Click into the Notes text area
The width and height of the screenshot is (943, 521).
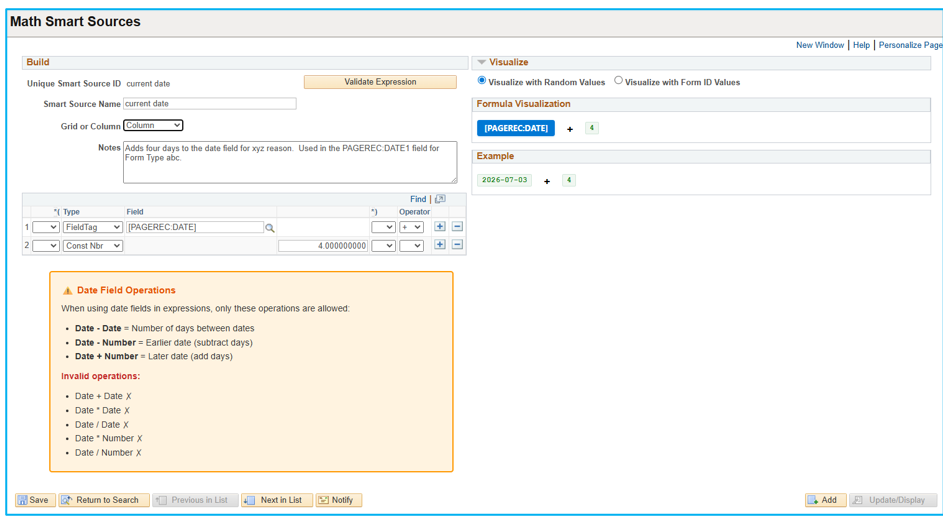[x=290, y=162]
